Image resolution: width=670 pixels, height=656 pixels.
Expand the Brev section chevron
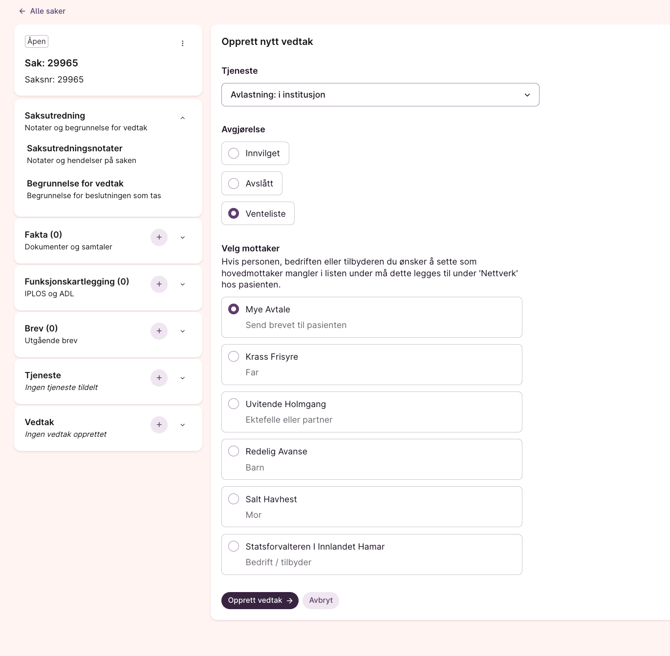point(182,331)
